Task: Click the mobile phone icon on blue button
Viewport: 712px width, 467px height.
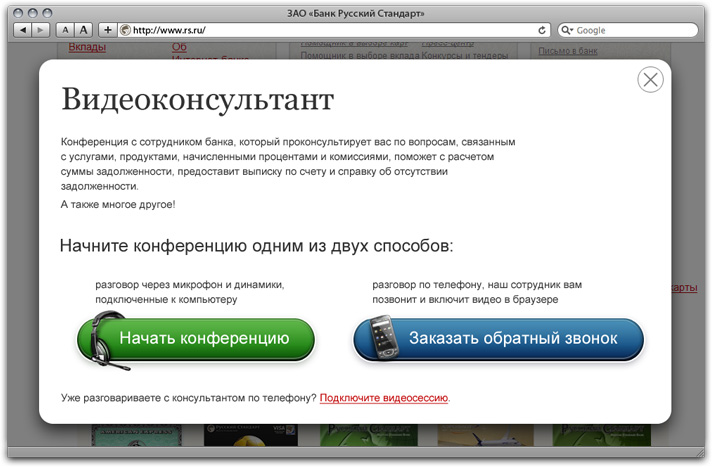Action: [x=384, y=337]
